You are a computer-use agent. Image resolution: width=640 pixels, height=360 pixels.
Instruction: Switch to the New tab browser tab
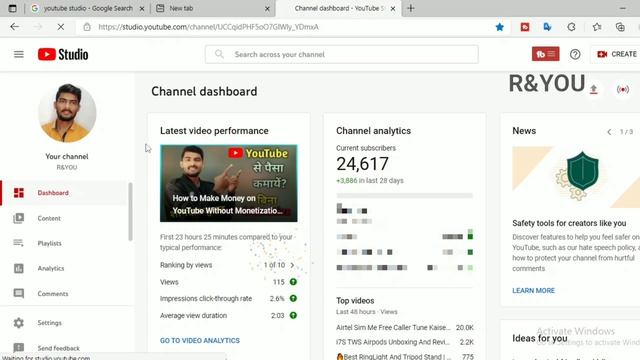[x=212, y=8]
